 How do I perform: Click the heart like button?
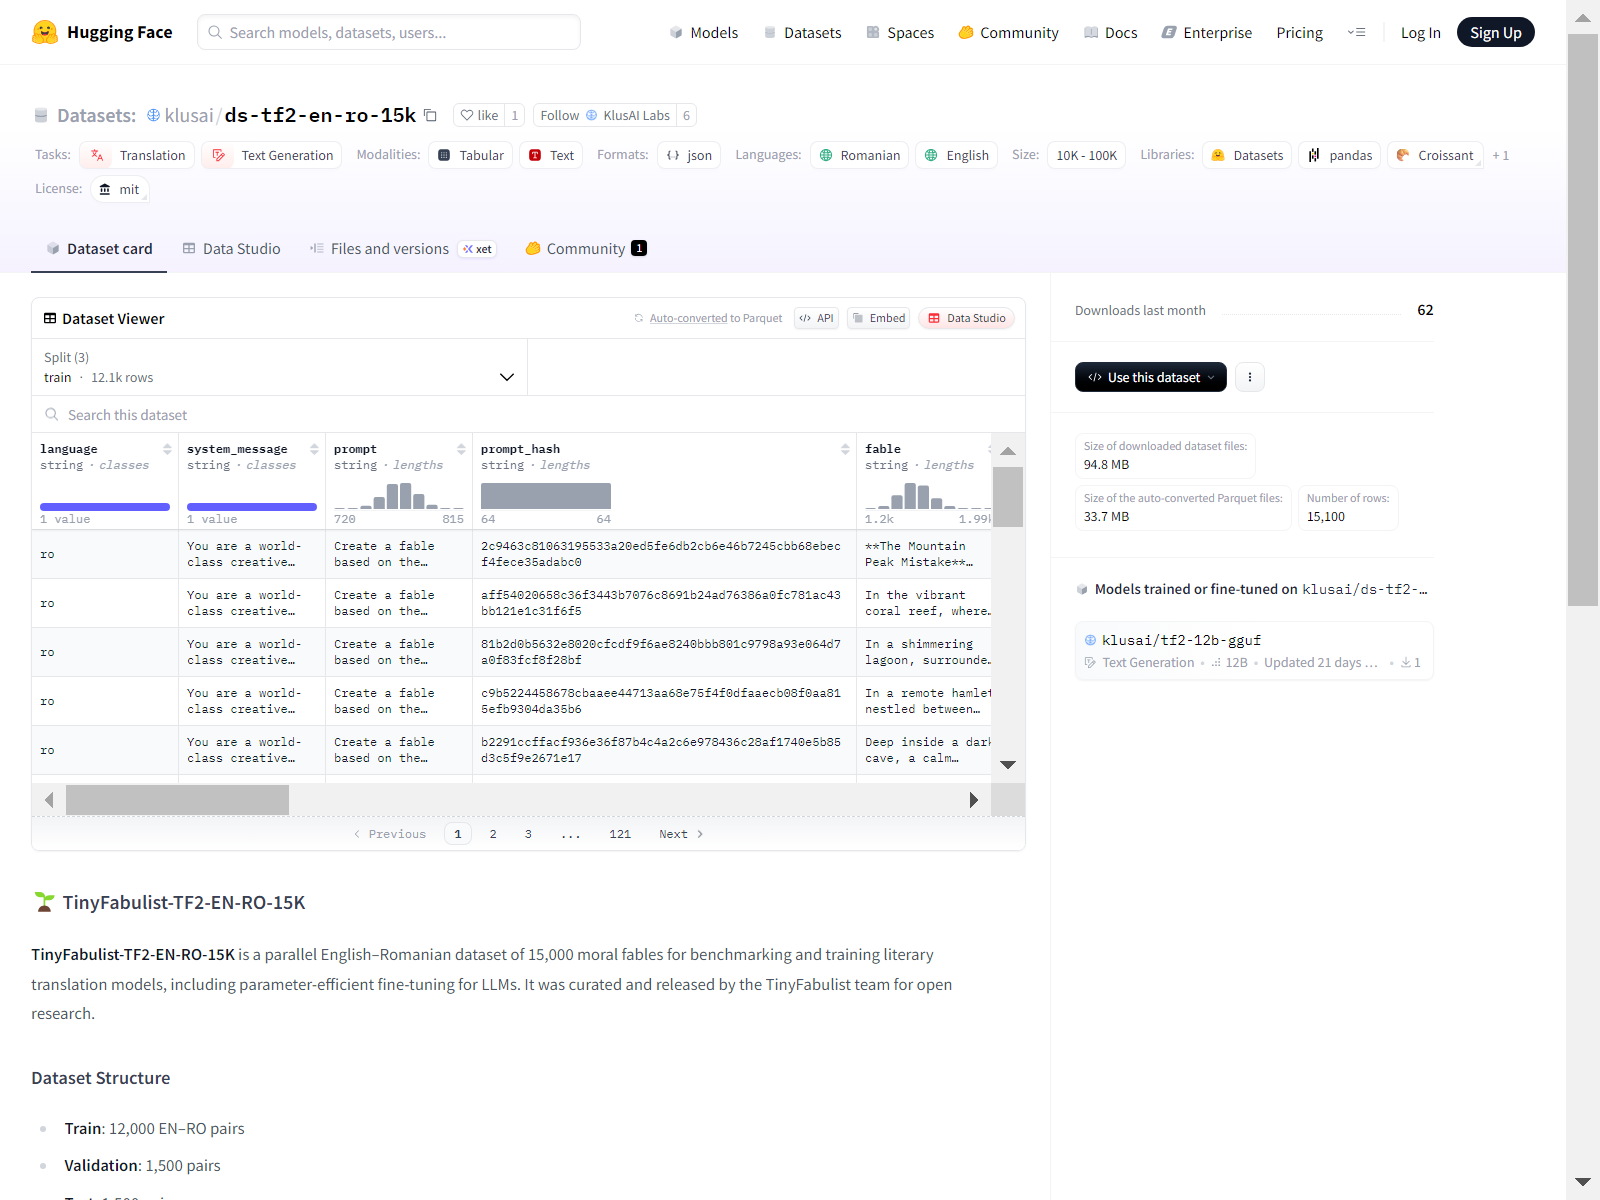(x=479, y=115)
